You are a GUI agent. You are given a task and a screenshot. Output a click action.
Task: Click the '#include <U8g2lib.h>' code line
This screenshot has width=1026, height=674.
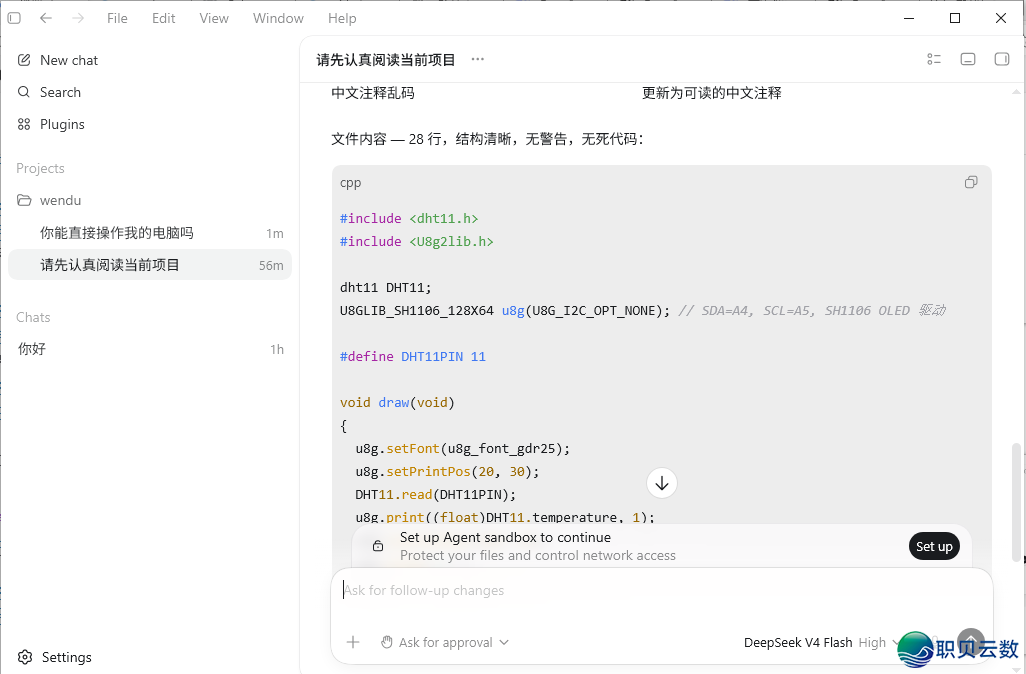pyautogui.click(x=417, y=241)
